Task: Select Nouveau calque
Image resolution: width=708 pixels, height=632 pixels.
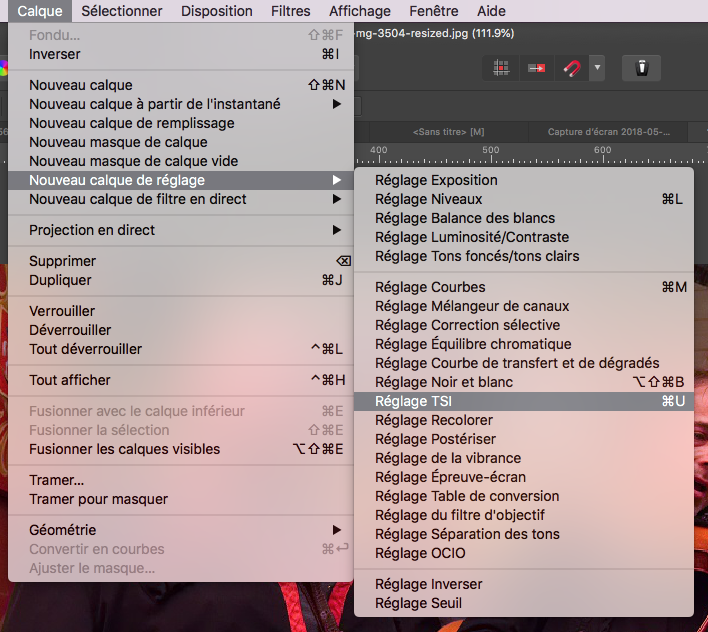Action: click(181, 85)
